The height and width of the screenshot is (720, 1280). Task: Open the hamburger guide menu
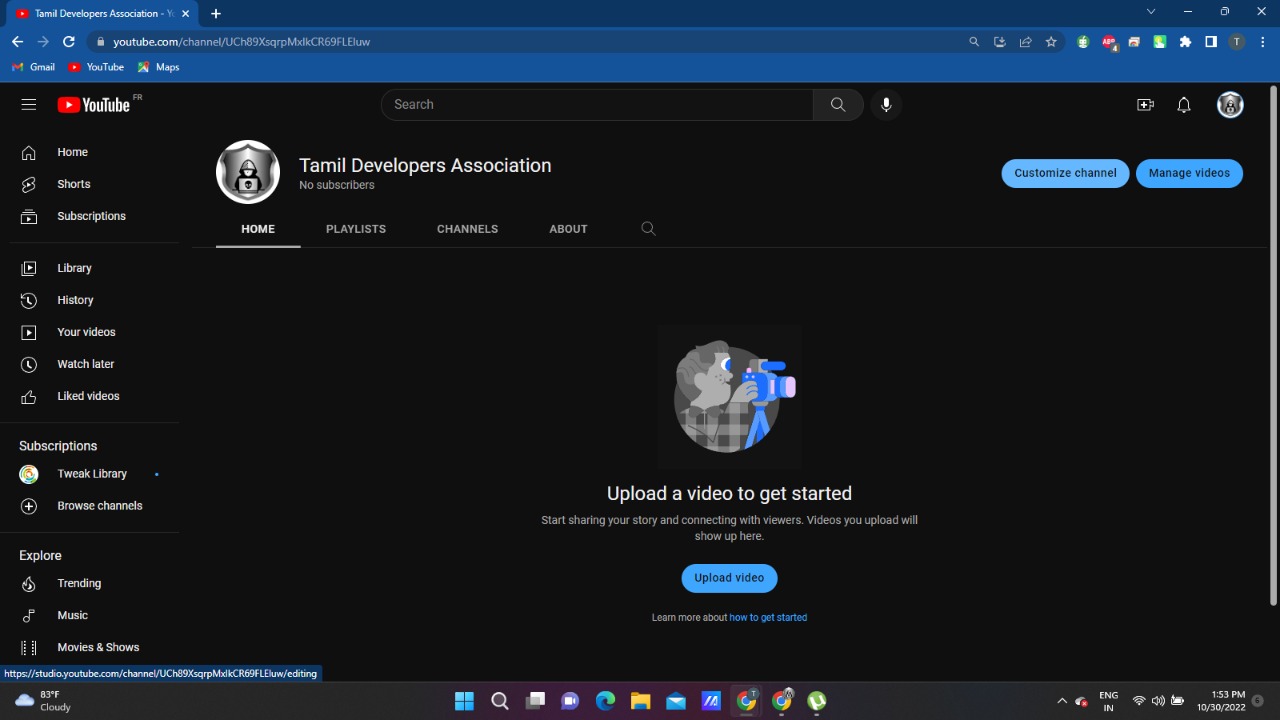click(x=29, y=104)
